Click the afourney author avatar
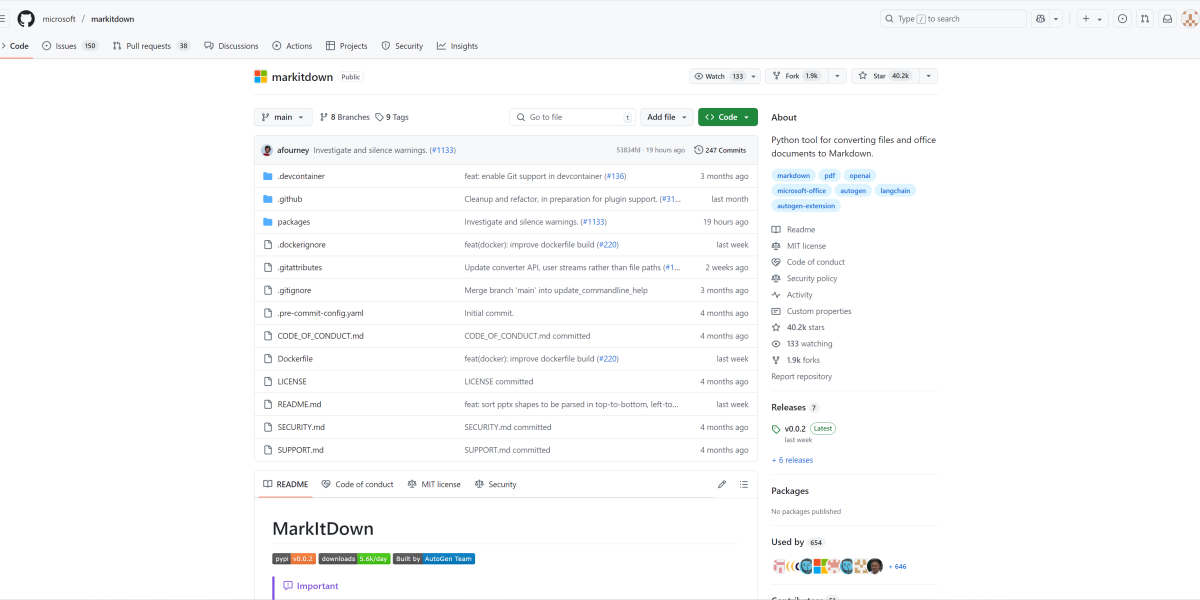The height and width of the screenshot is (600, 1200). click(267, 150)
